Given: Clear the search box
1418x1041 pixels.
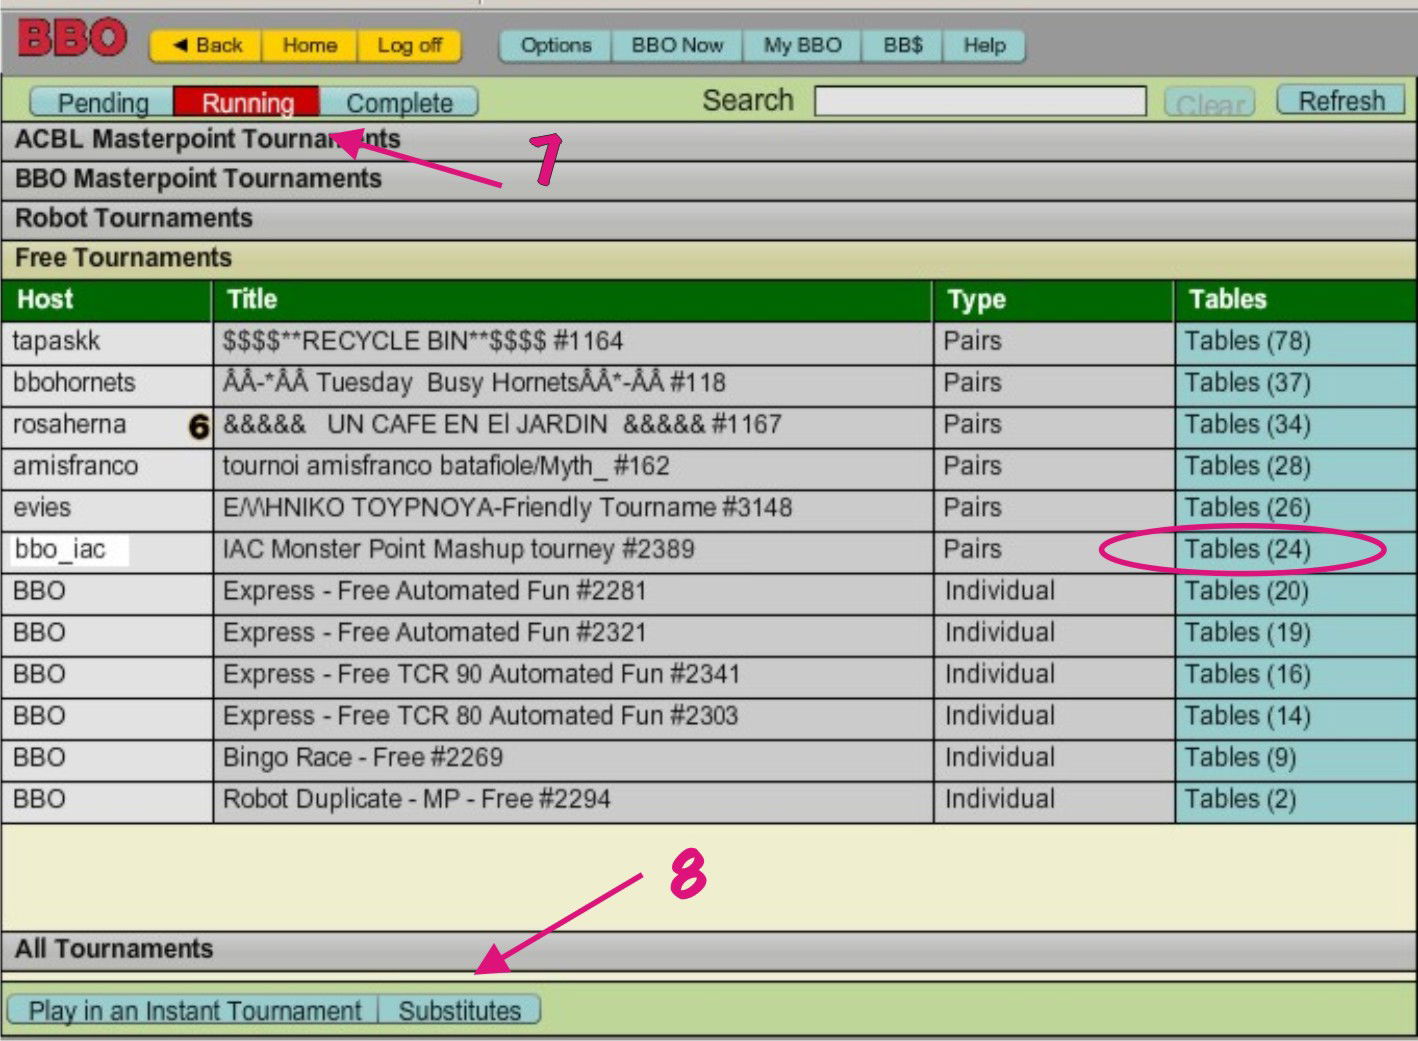Looking at the screenshot, I should click(1210, 102).
